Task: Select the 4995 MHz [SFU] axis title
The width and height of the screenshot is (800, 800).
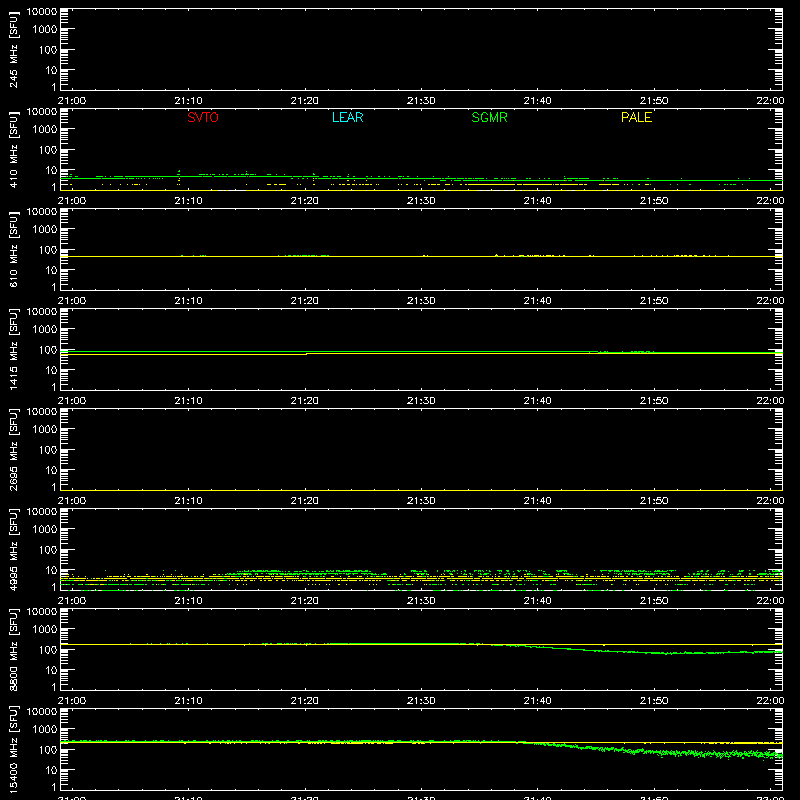Action: 13,549
